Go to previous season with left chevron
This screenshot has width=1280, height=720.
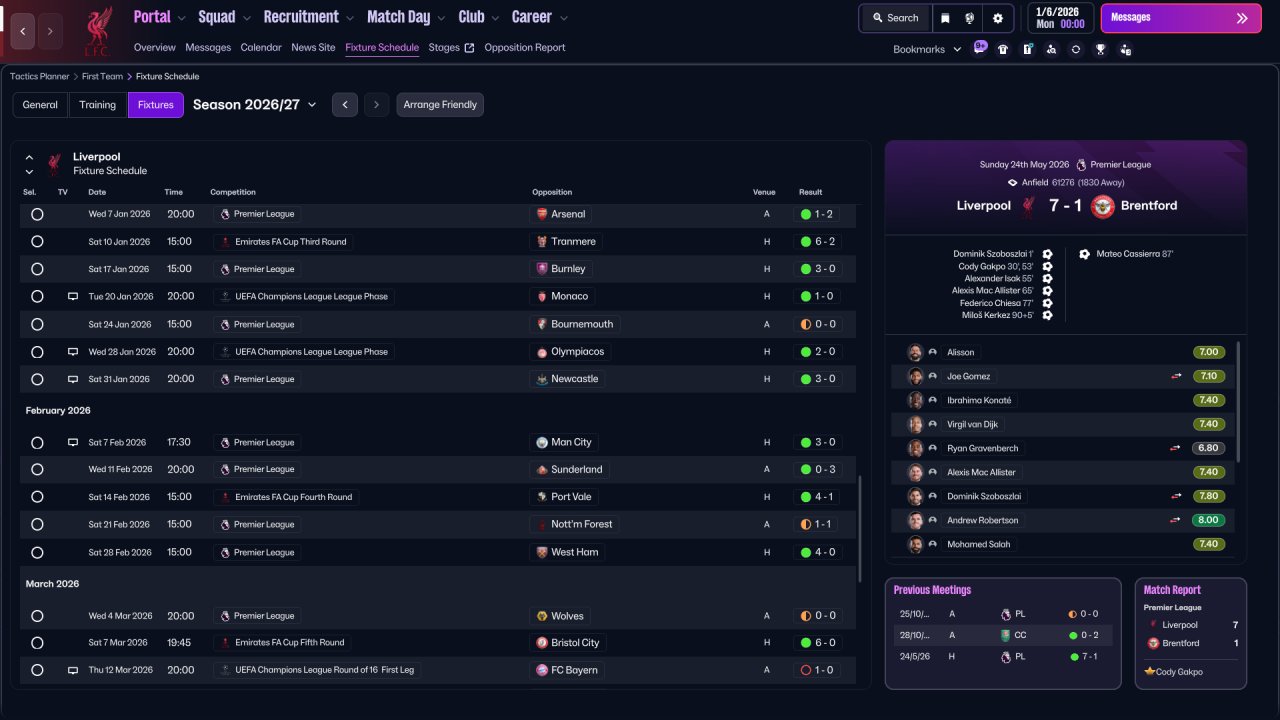pyautogui.click(x=345, y=105)
